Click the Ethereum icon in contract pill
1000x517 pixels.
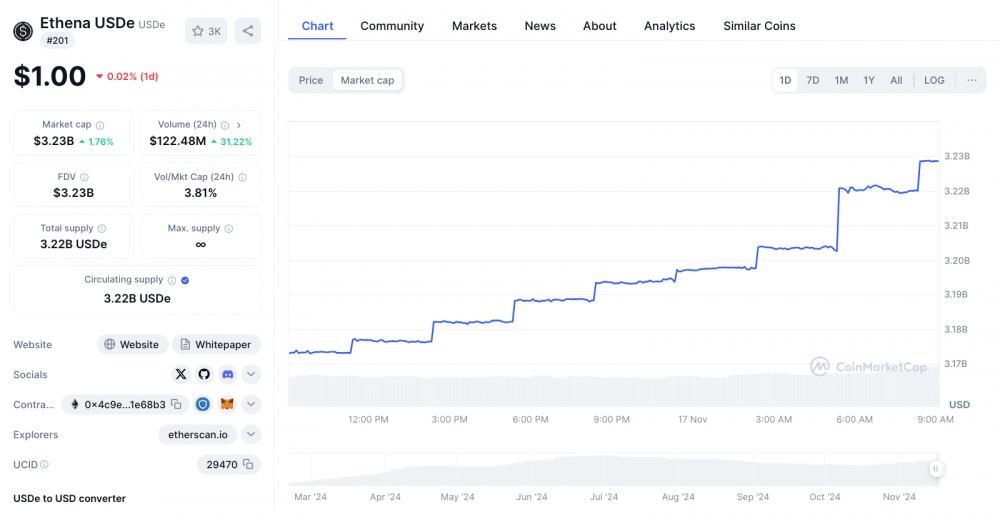tap(75, 404)
